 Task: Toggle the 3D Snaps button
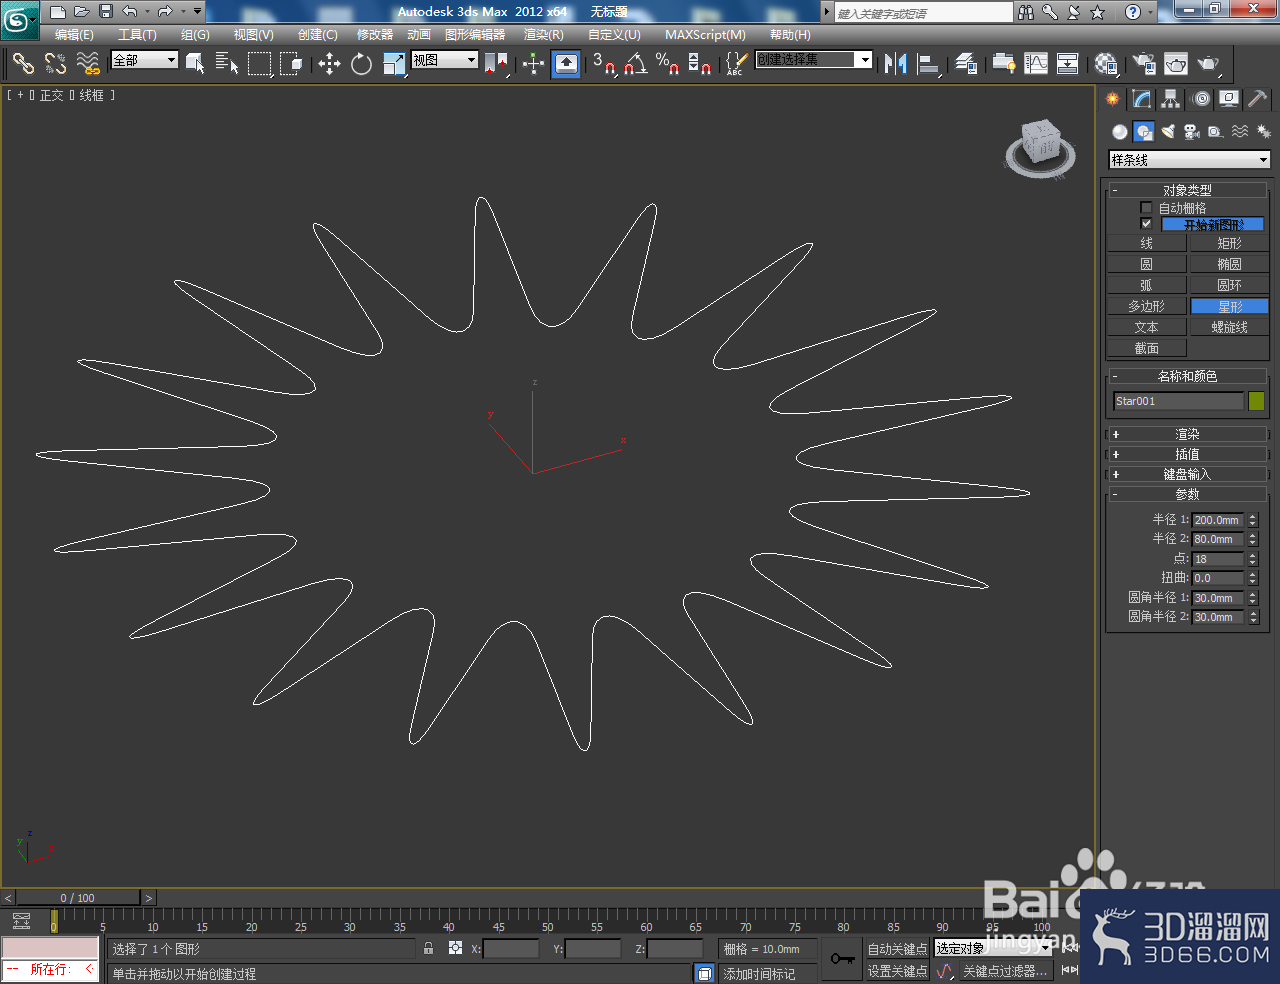(603, 64)
